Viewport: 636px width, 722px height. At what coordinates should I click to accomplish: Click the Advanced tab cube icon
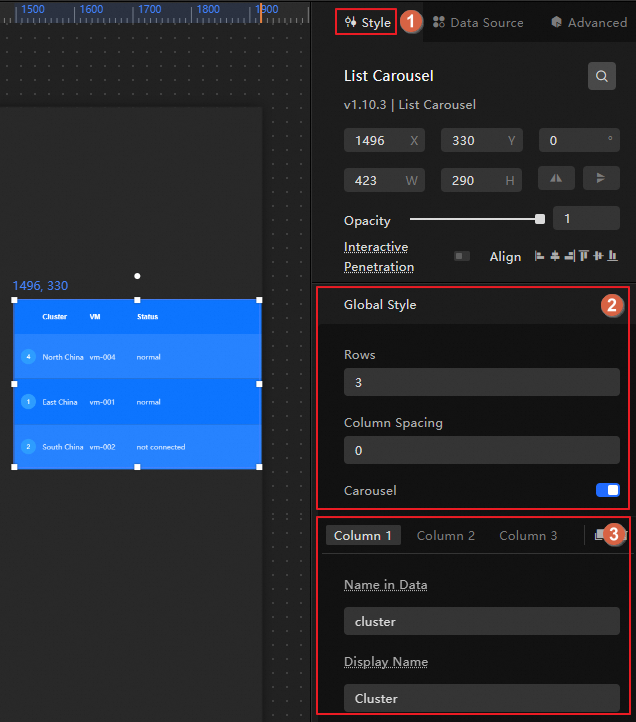556,22
